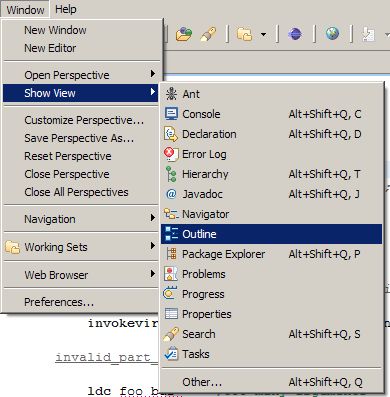
Task: Show the Navigator view
Action: pyautogui.click(x=272, y=214)
